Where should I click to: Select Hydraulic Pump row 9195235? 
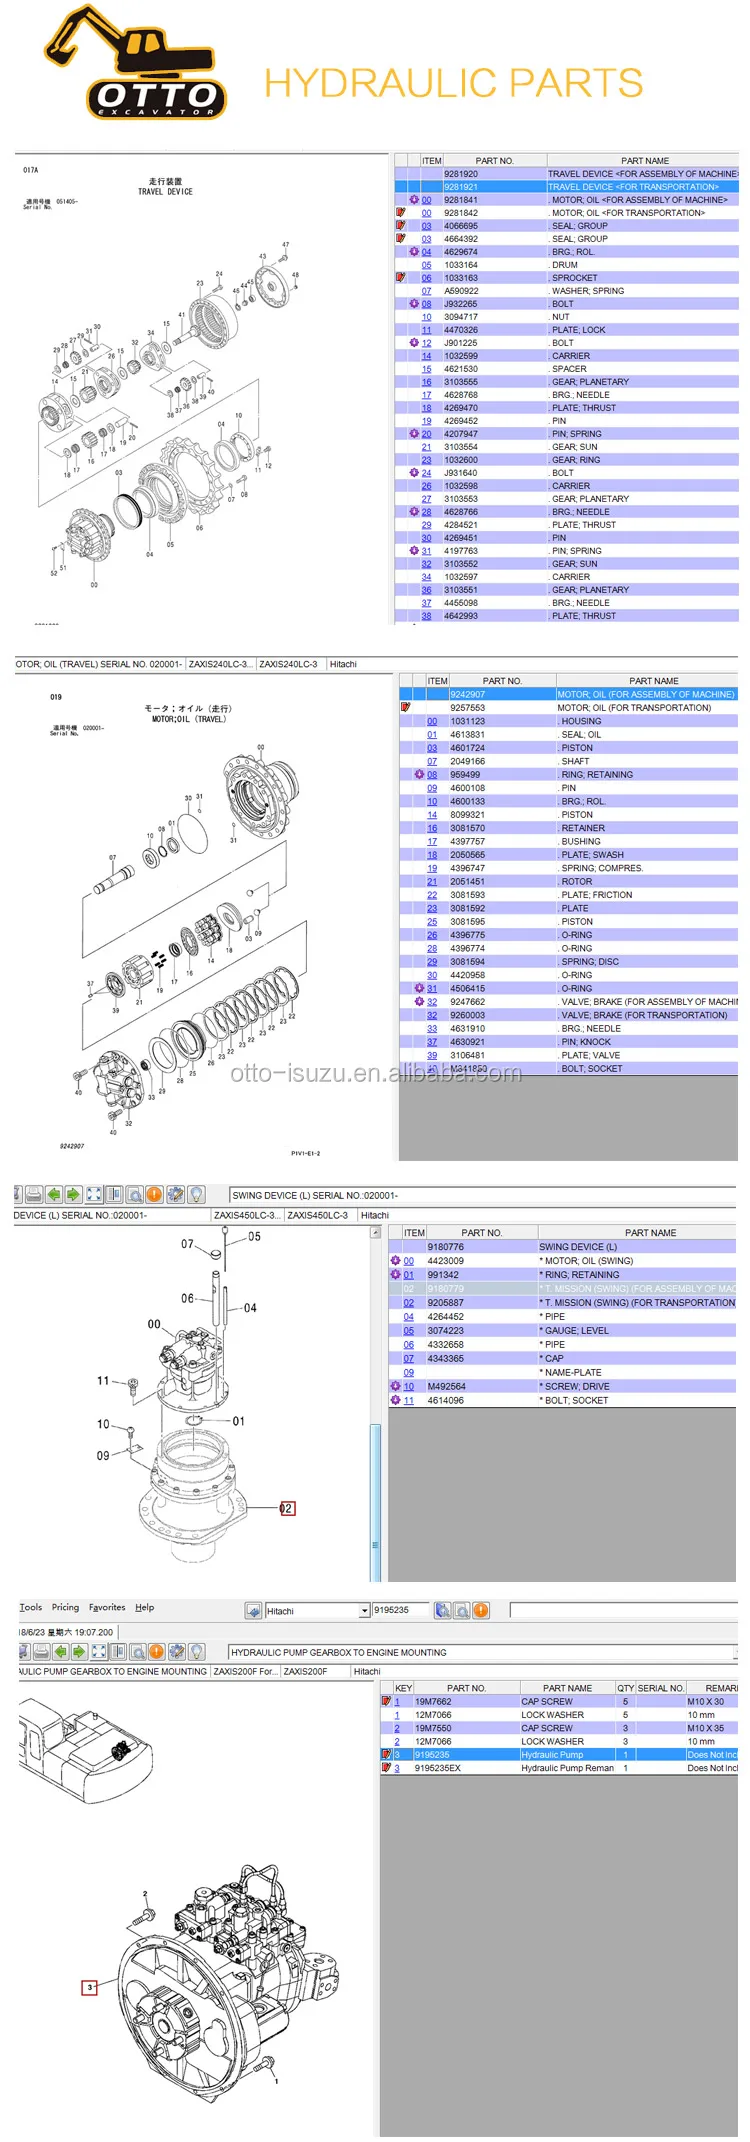pos(550,1755)
